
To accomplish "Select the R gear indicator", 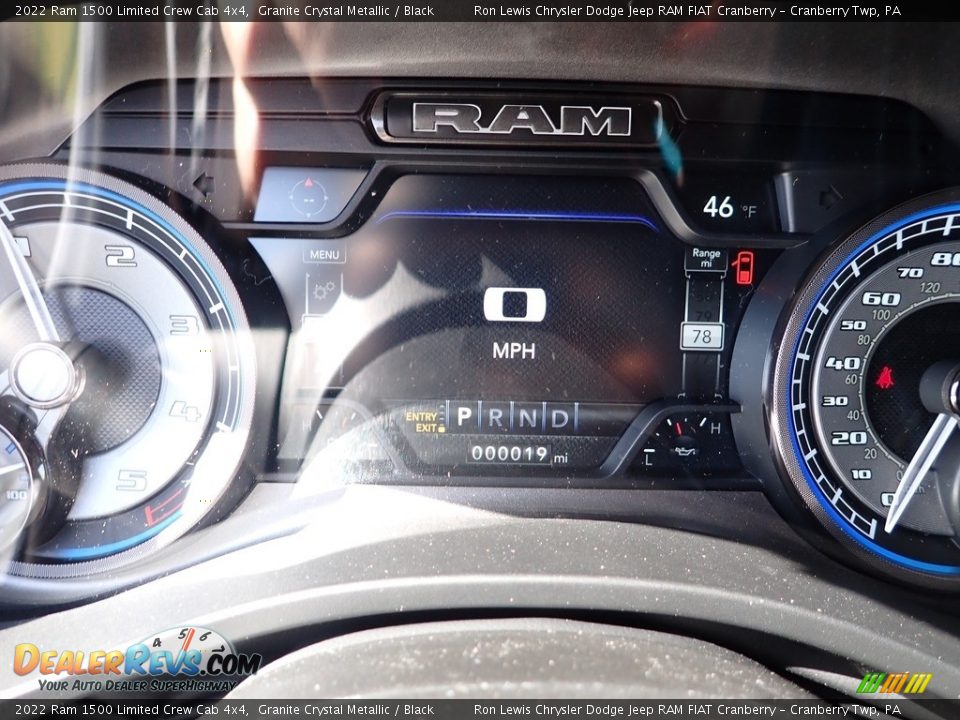I will (495, 418).
